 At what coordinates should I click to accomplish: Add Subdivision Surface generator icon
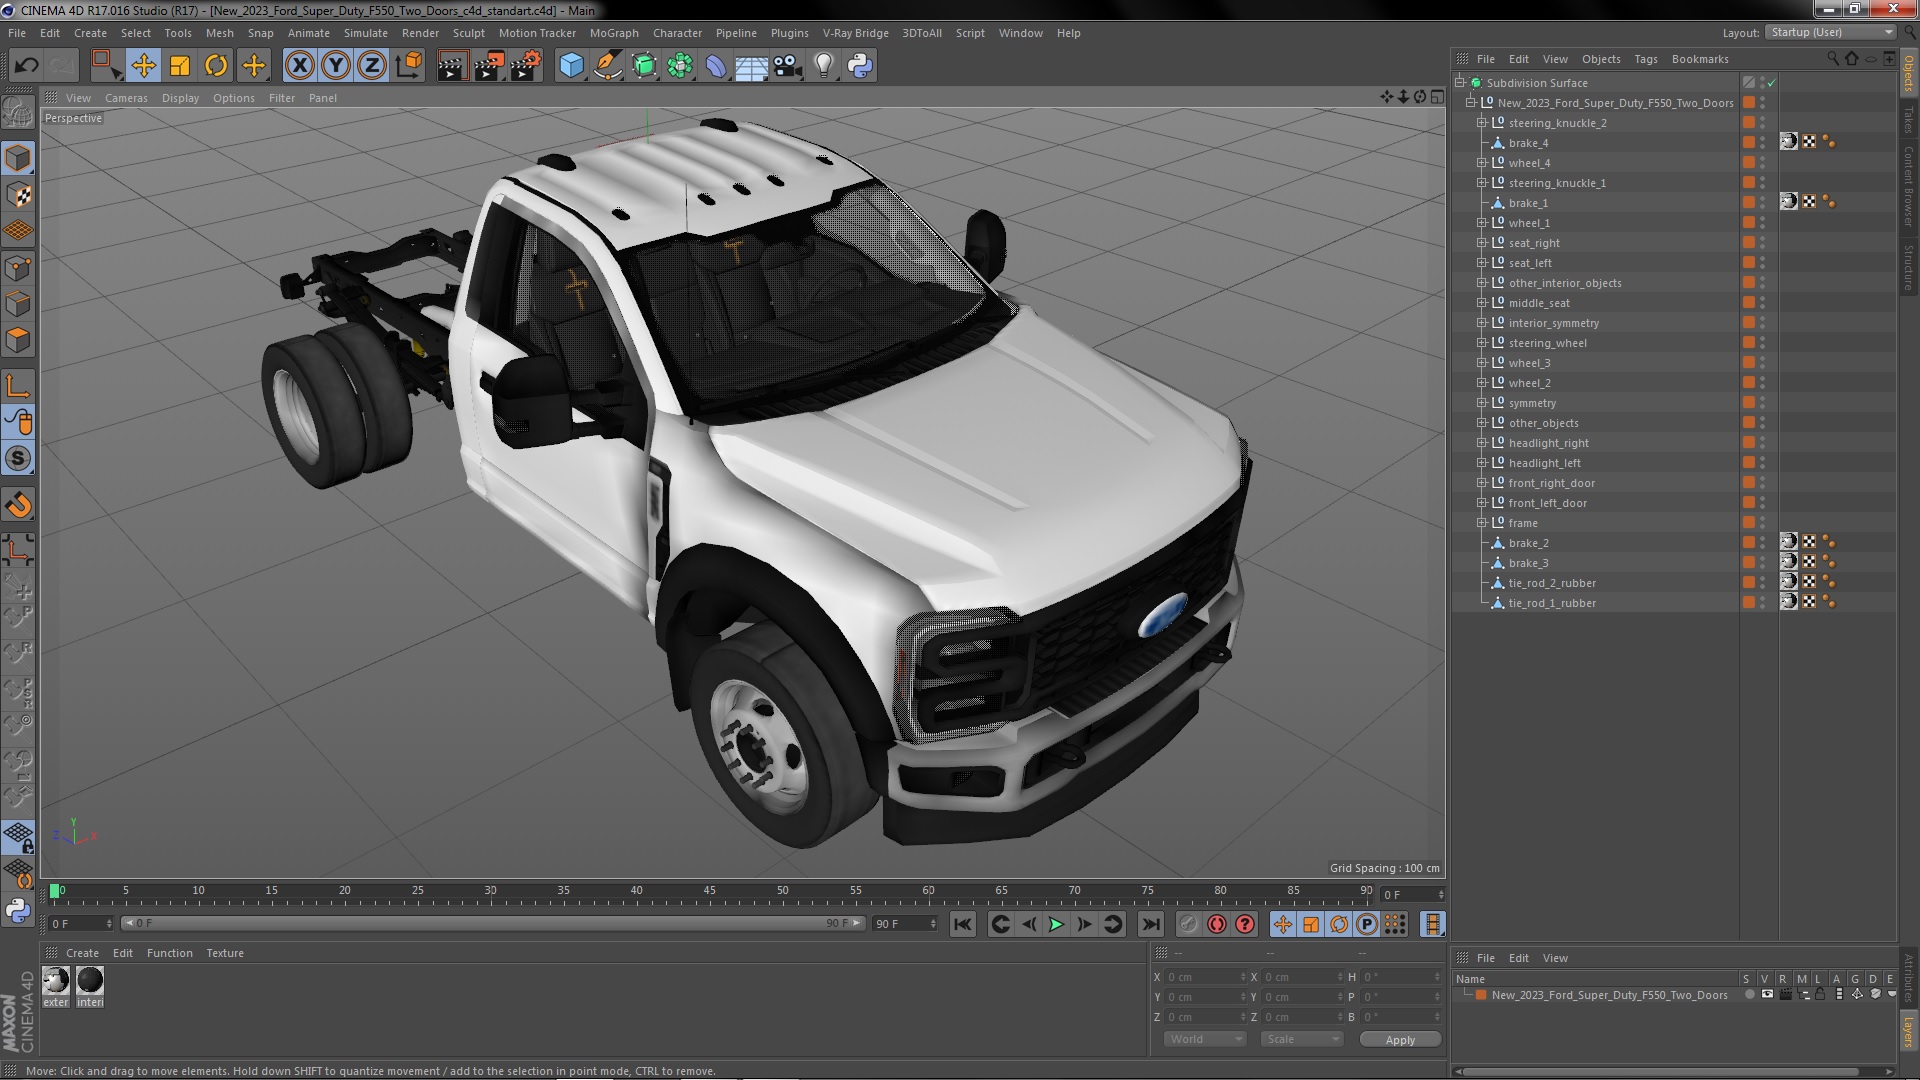[644, 66]
